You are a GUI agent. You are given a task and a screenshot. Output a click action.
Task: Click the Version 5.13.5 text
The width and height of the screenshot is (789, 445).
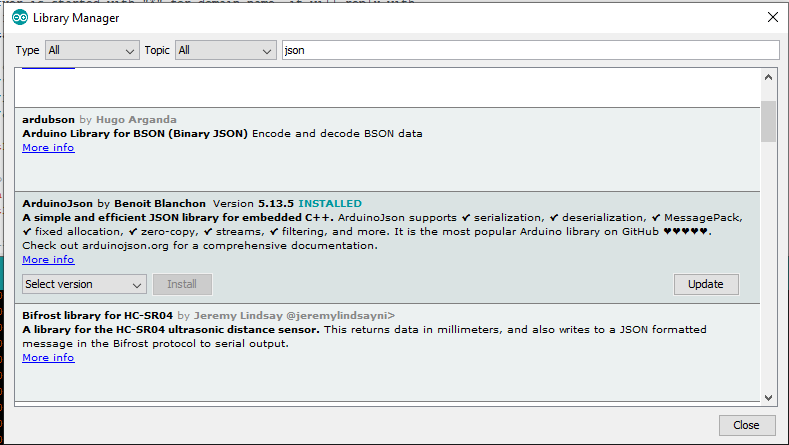pos(253,204)
